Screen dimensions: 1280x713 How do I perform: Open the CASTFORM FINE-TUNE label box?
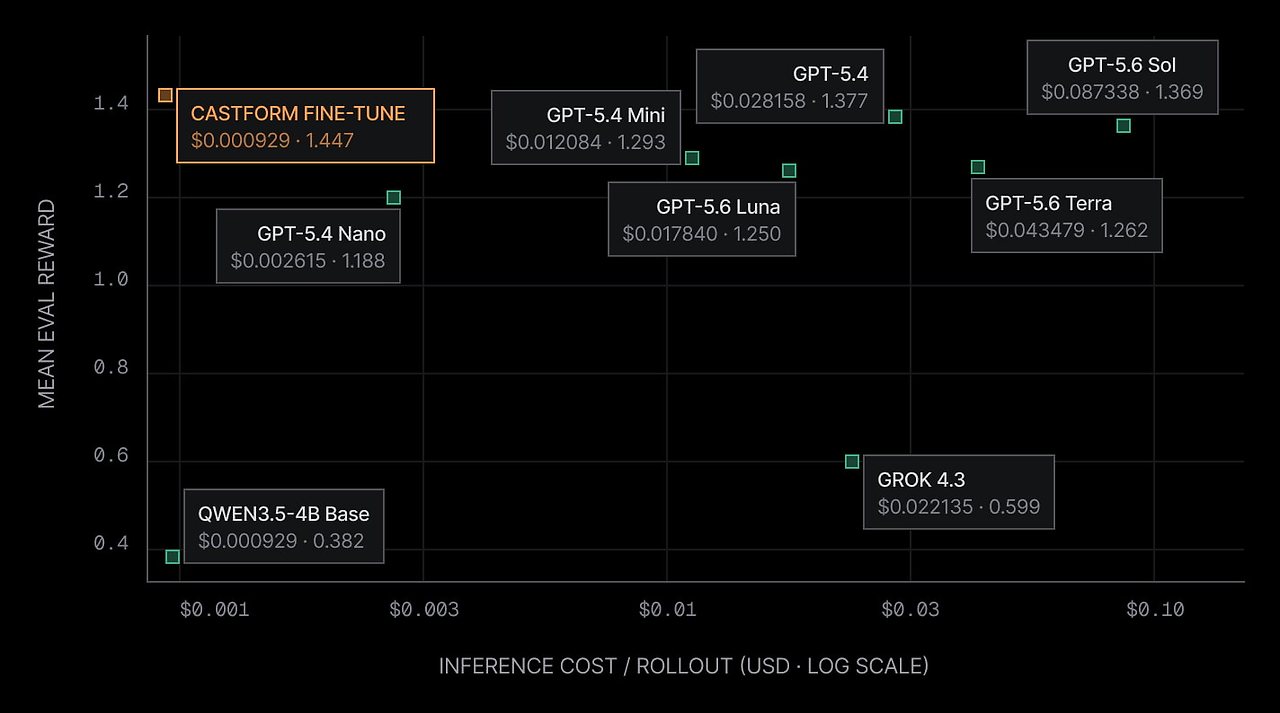pos(306,125)
